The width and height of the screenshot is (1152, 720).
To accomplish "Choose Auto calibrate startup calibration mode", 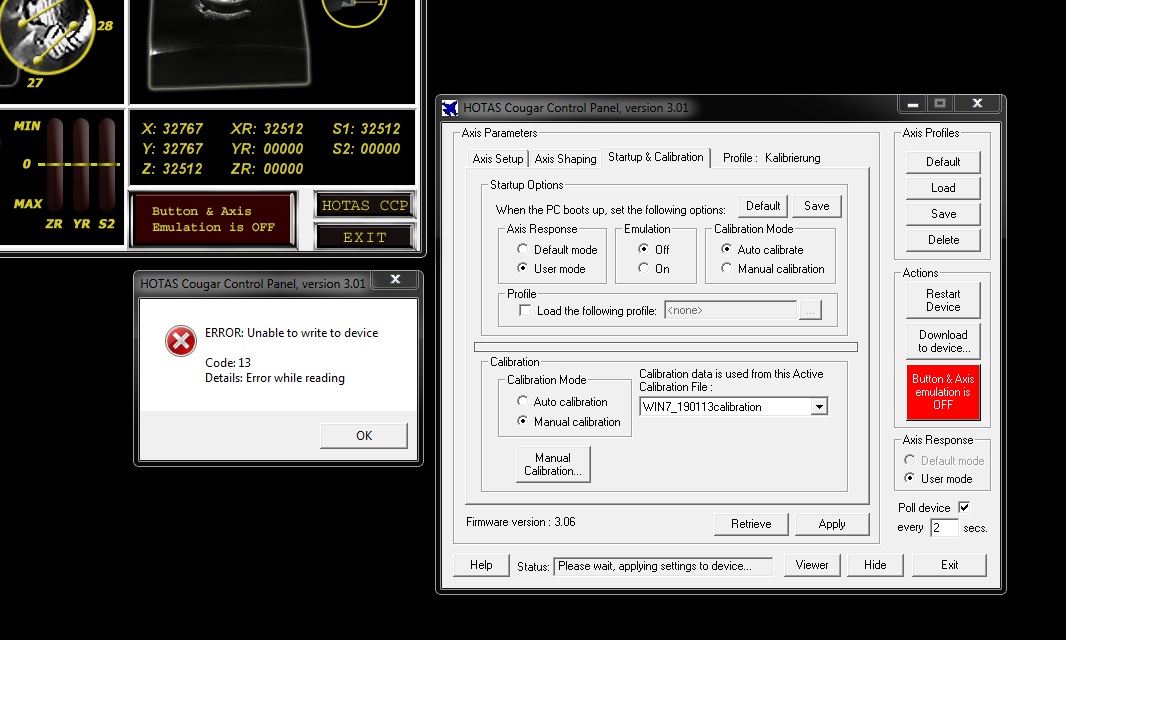I will click(x=727, y=249).
